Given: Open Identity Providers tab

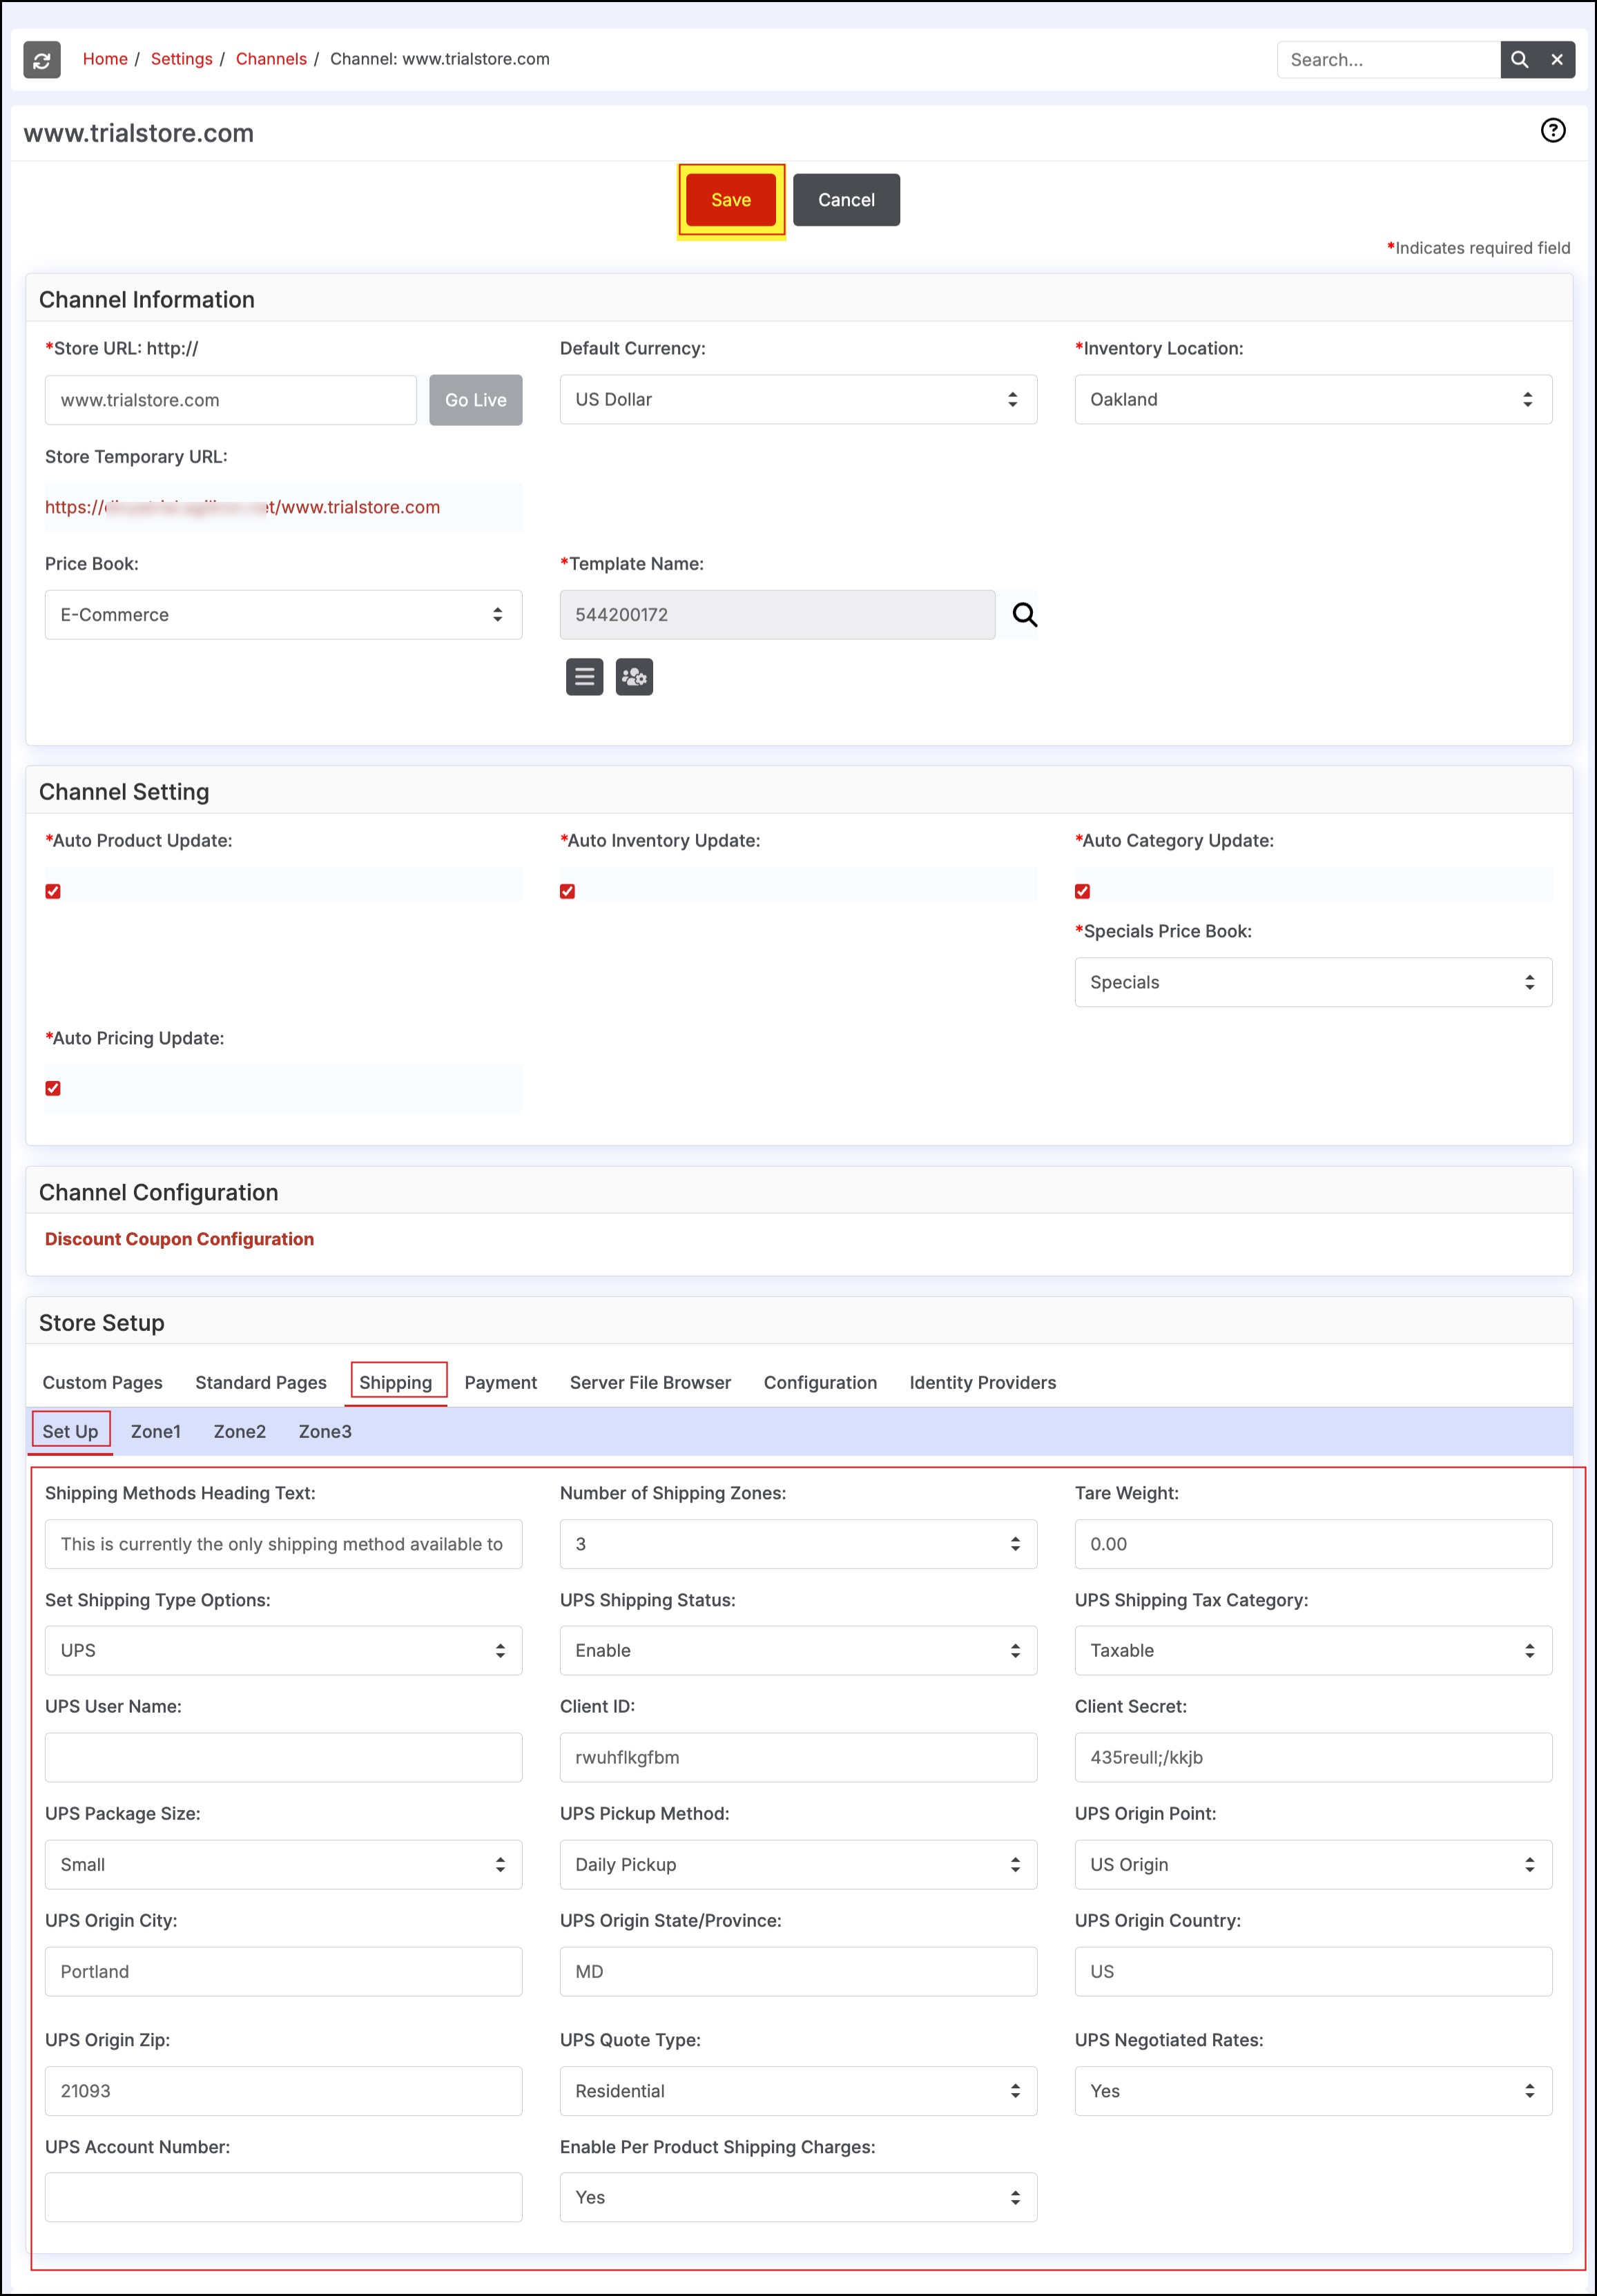Looking at the screenshot, I should tap(982, 1382).
